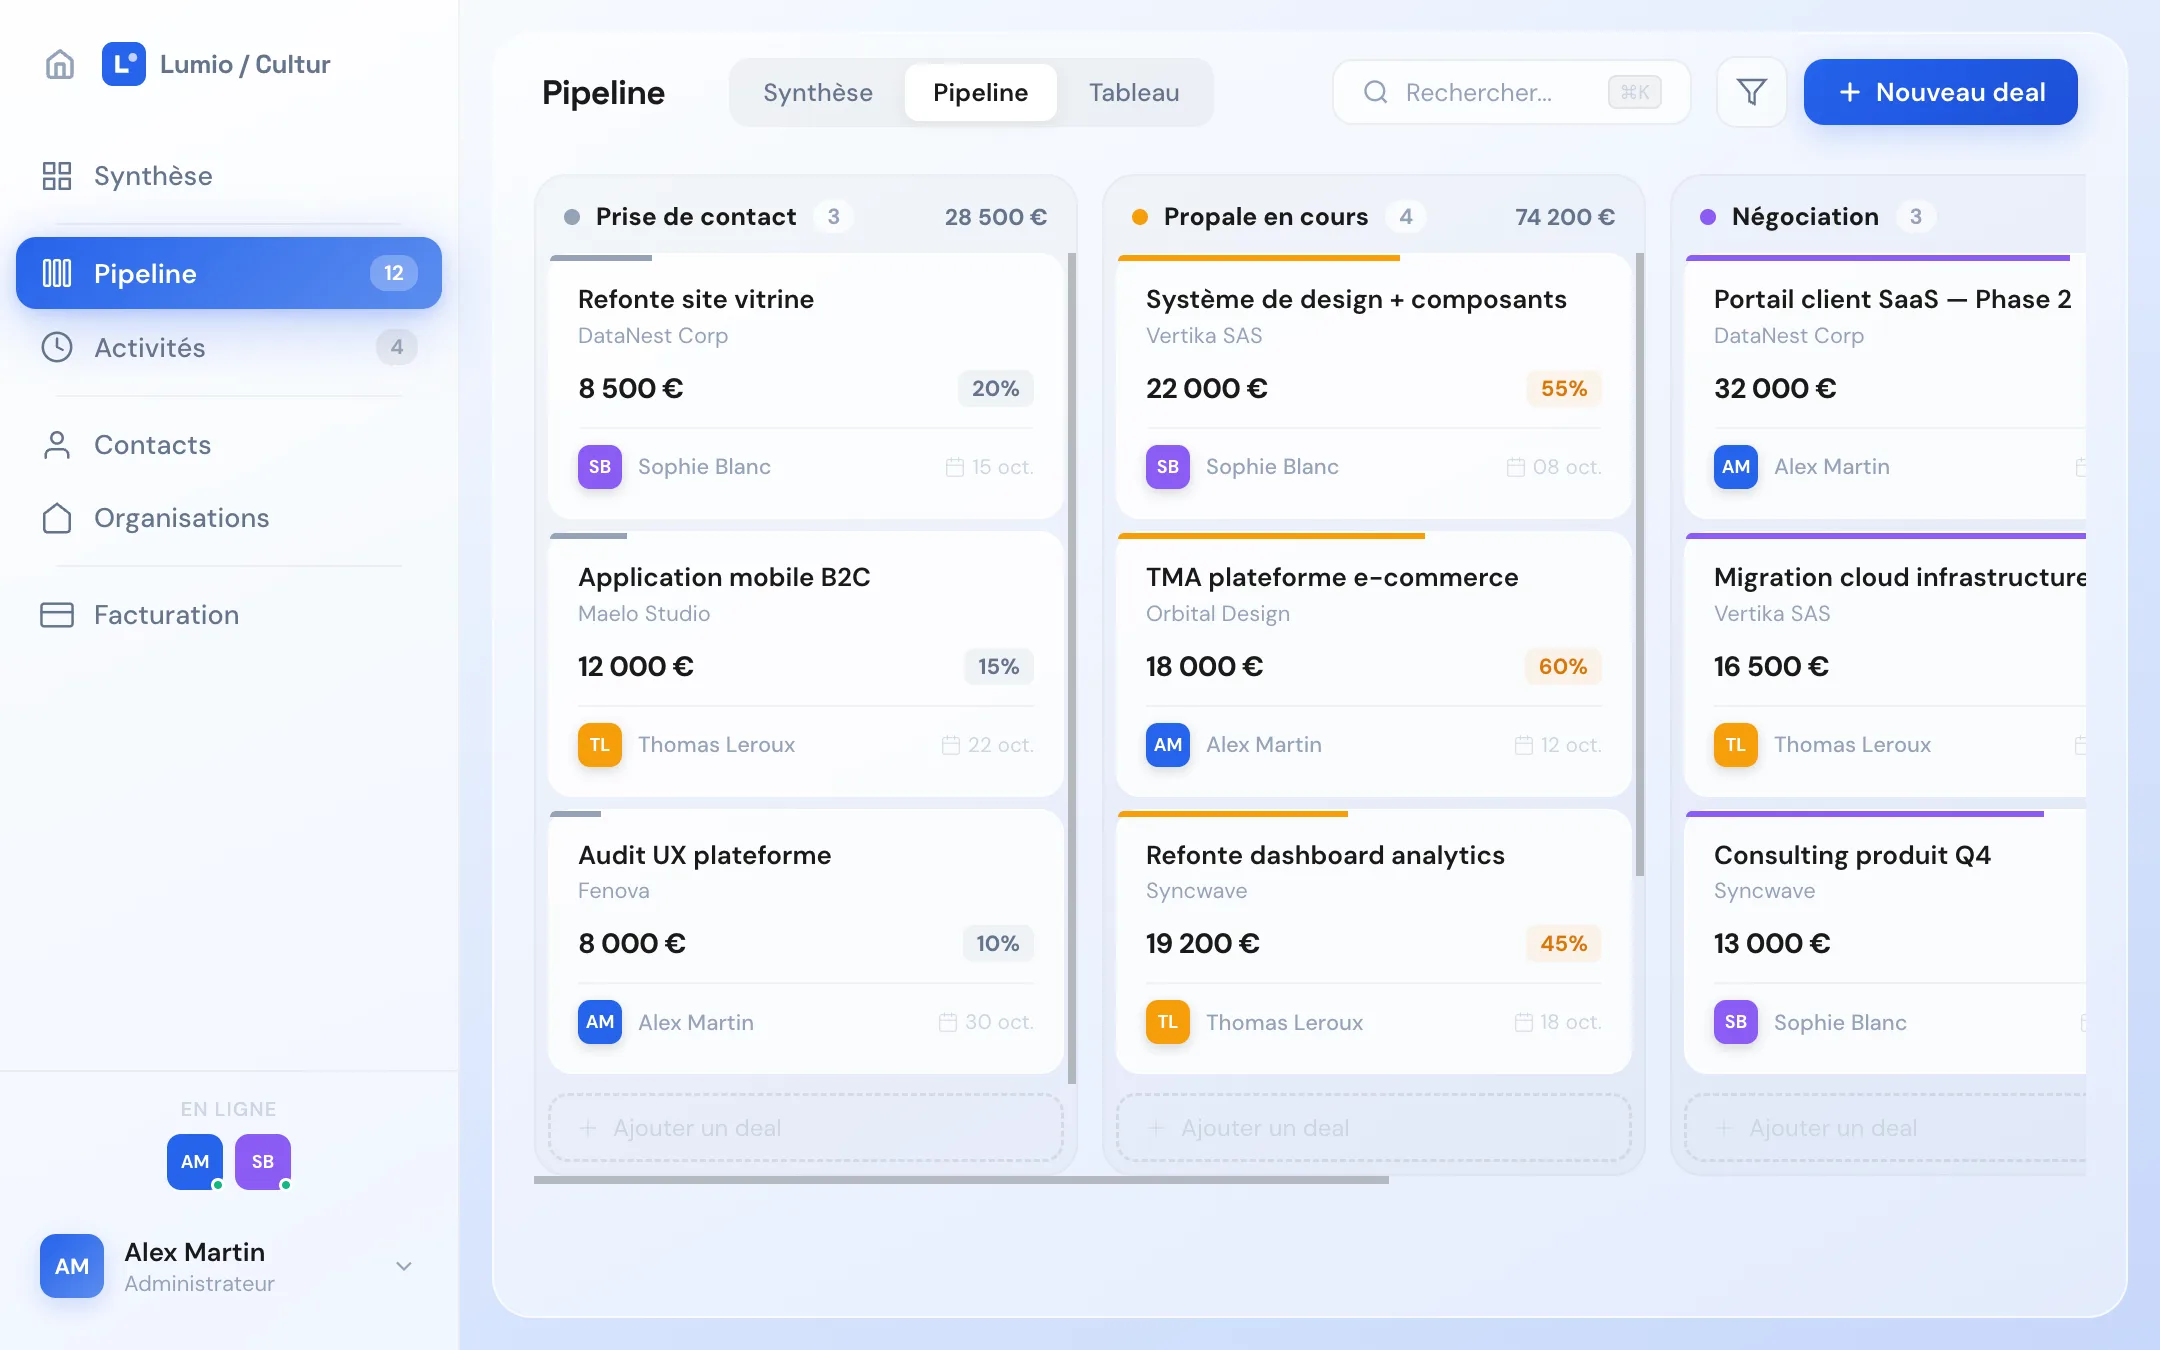Open the Système de design + composants card
This screenshot has height=1350, width=2160.
coord(1373,386)
